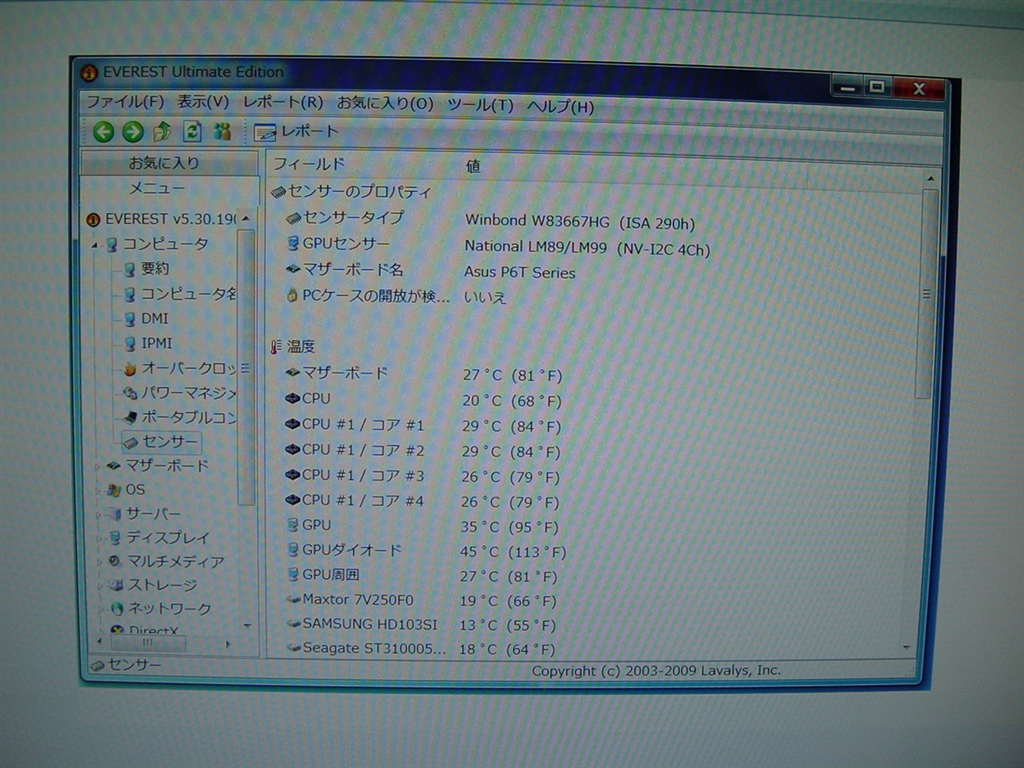Screen dimensions: 1024x768
Task: Select the GPUセンサー row
Action: tap(498, 246)
